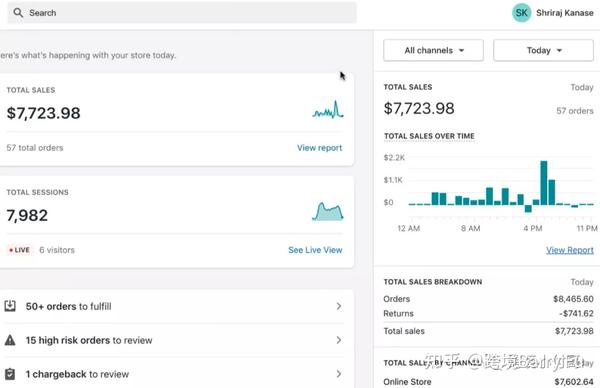Open the Today date range dropdown

pyautogui.click(x=543, y=50)
